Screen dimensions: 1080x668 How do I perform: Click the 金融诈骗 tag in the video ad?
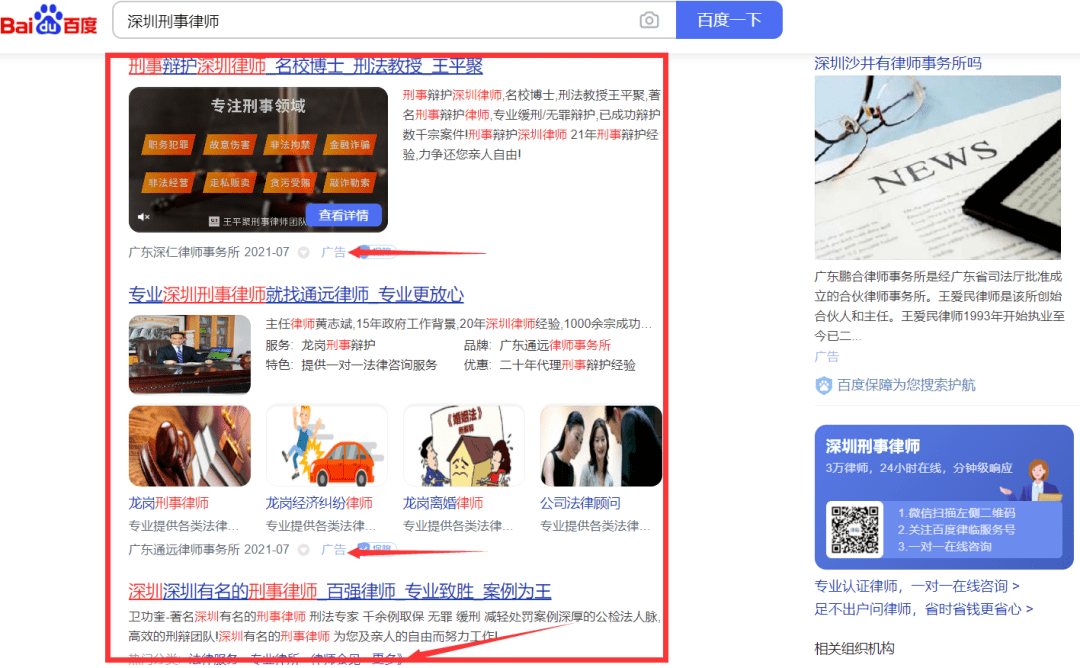[x=350, y=145]
